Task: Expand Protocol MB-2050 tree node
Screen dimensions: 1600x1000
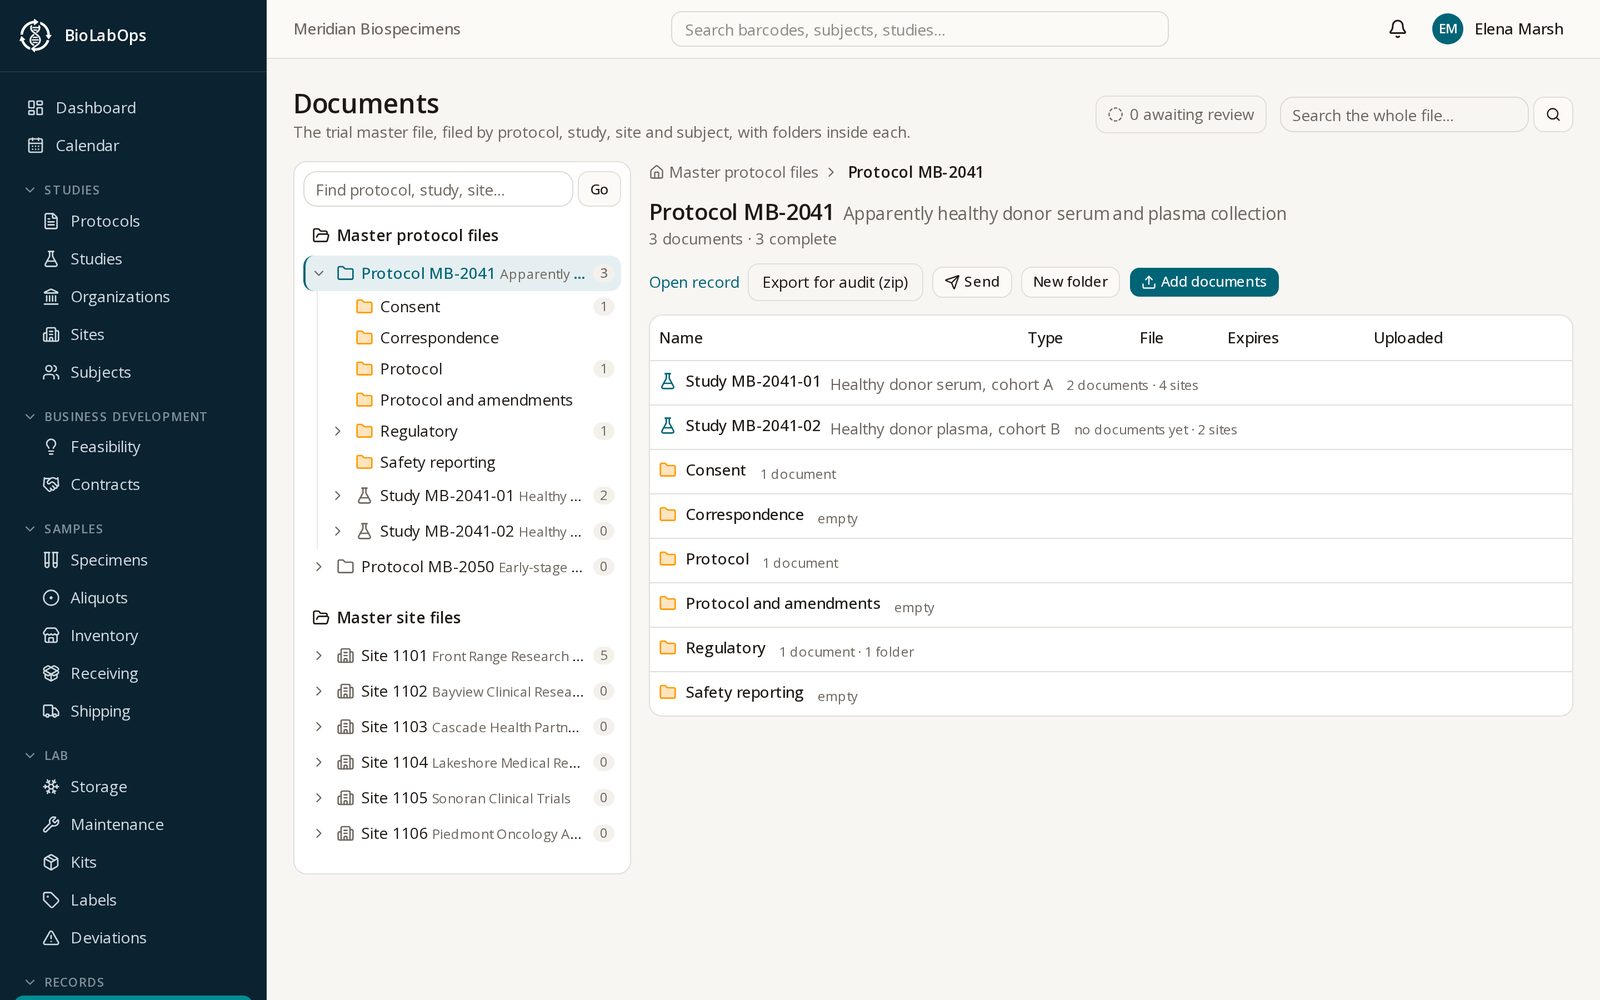Action: (319, 567)
